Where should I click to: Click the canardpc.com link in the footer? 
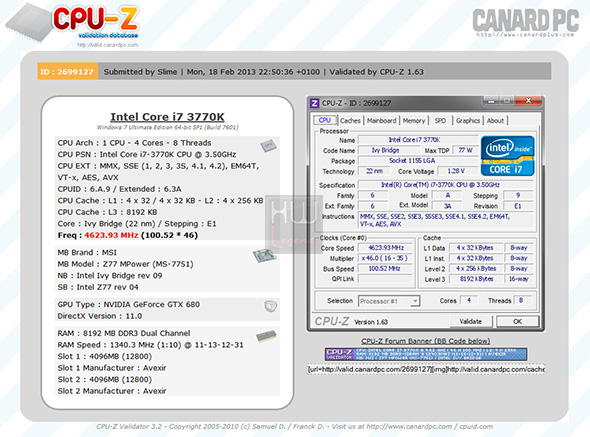tap(409, 426)
